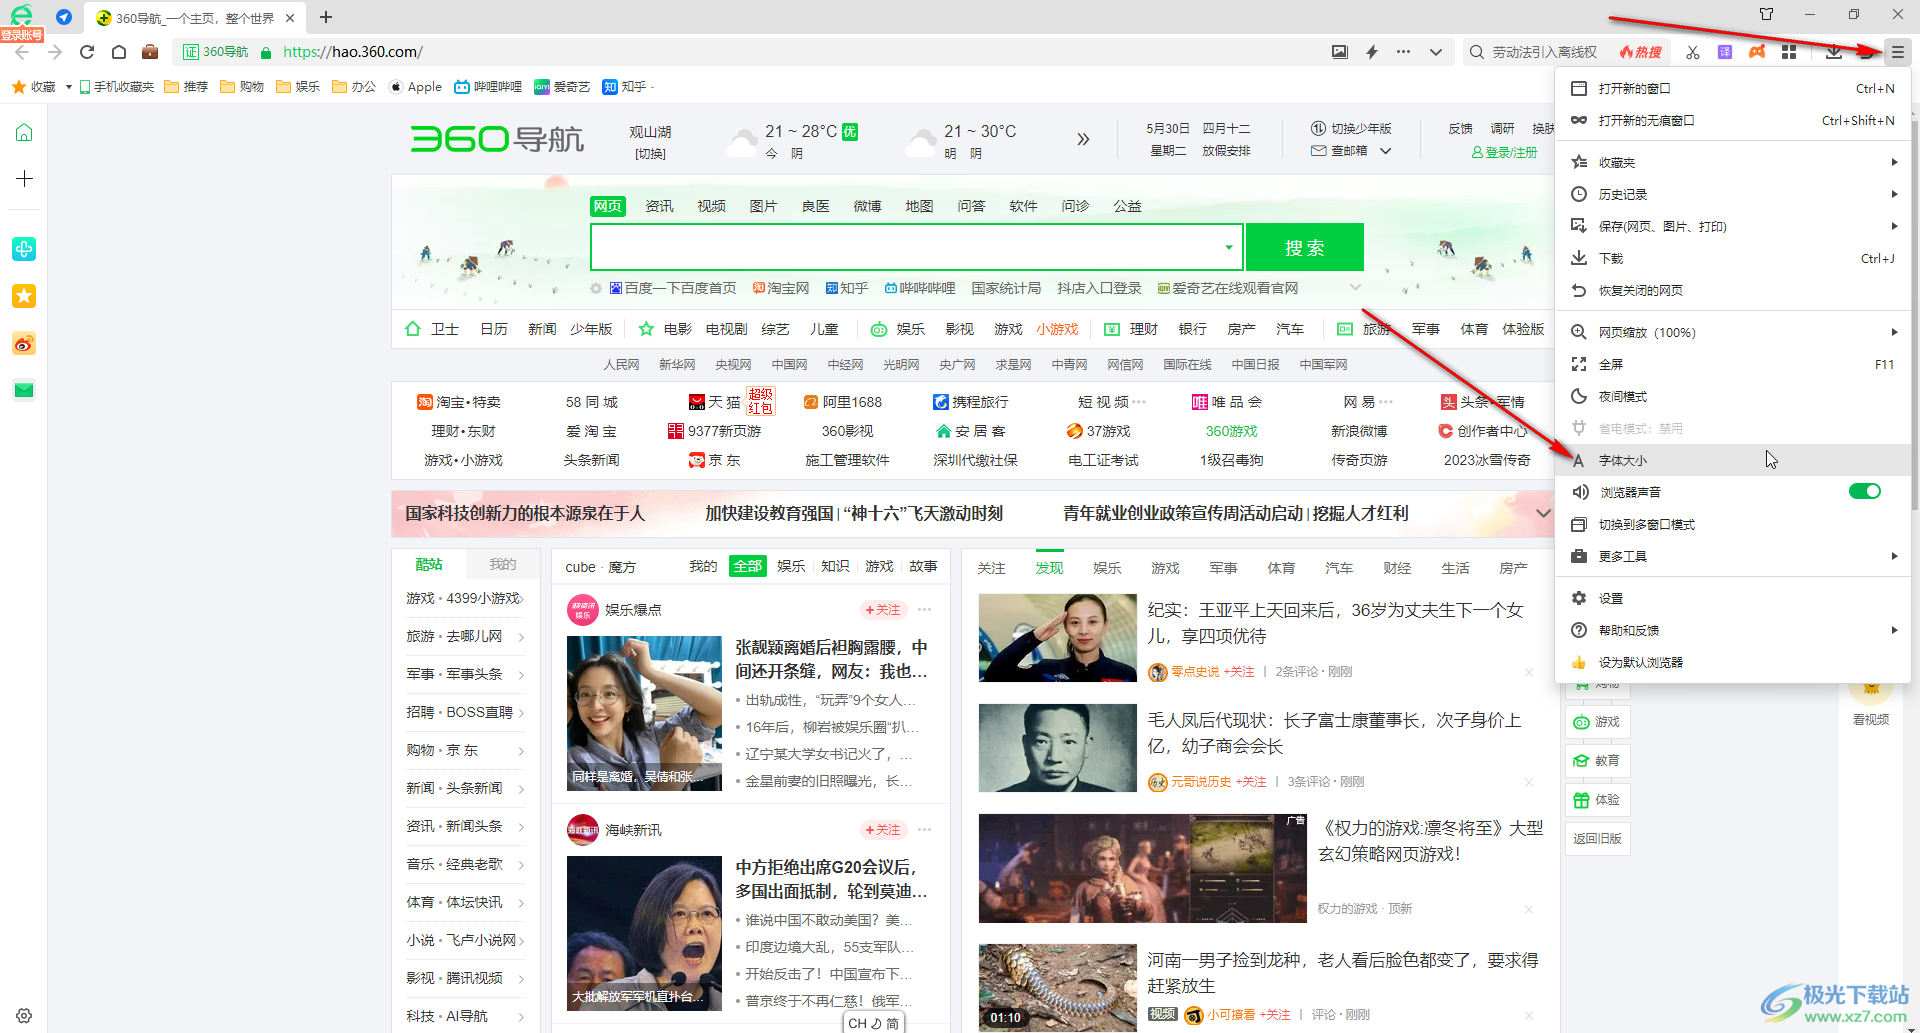
Task: Select 切换到多窗口模式 menu entry
Action: point(1733,524)
